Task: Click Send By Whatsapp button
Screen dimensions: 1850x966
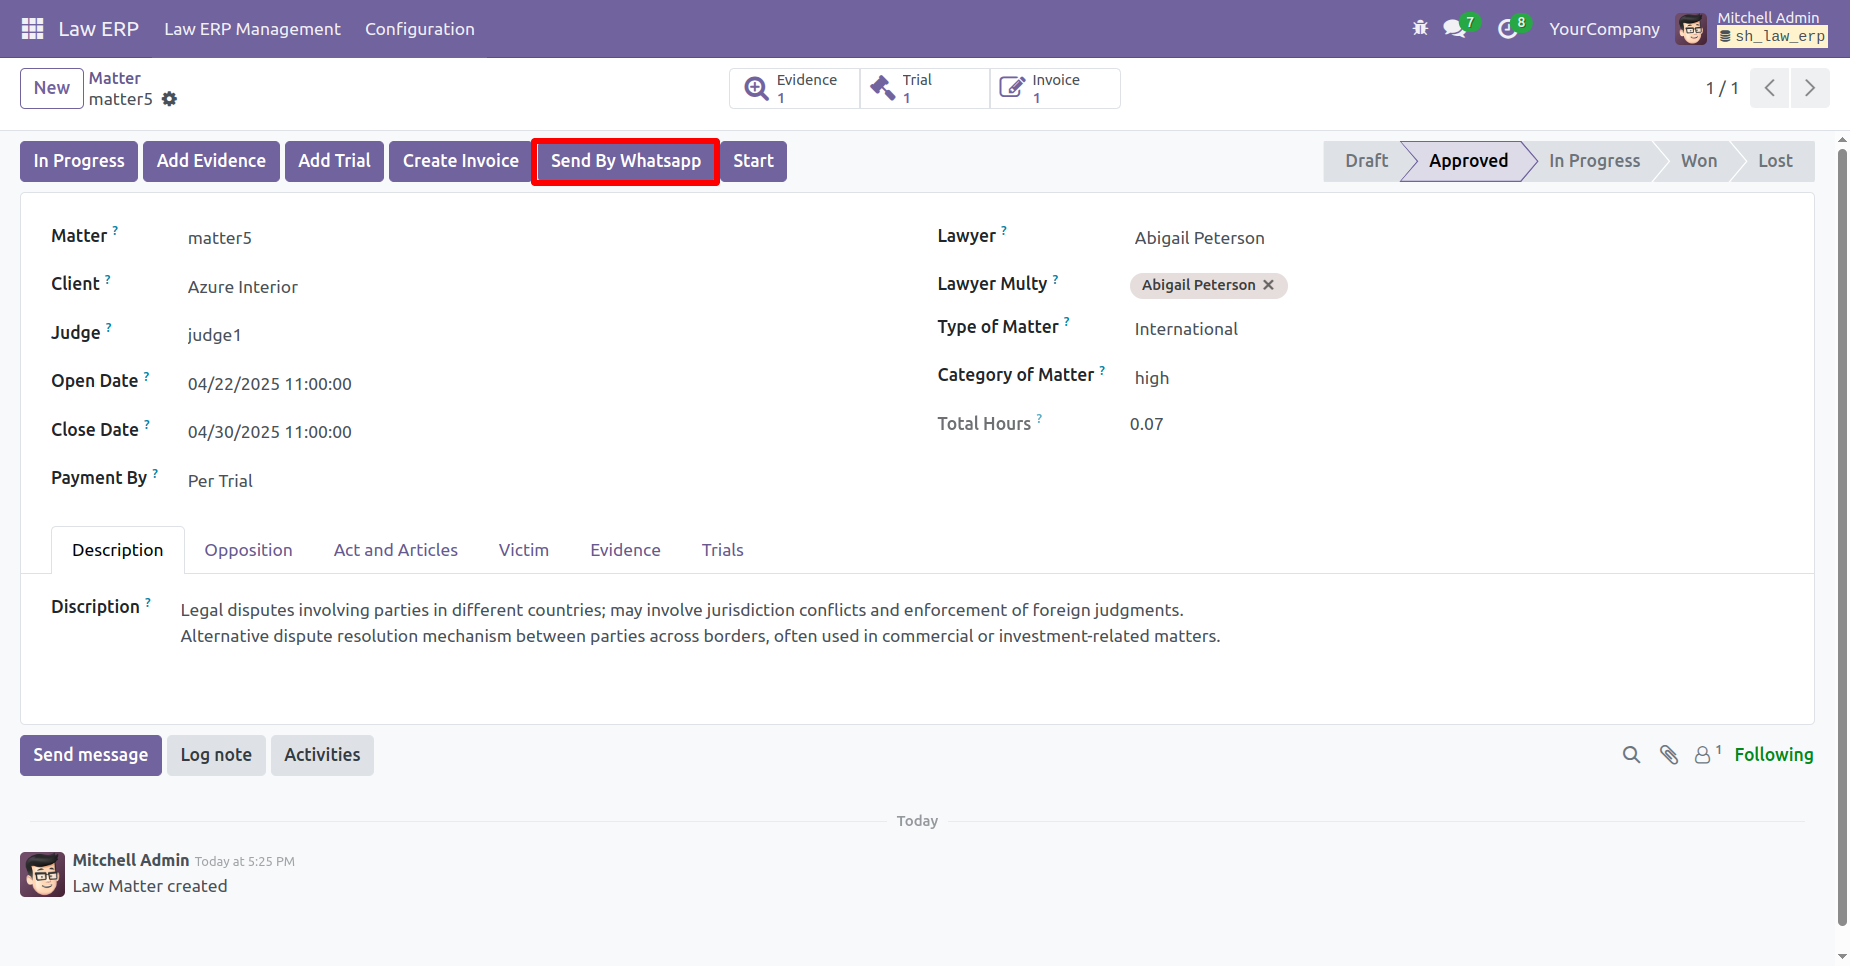Action: click(626, 161)
